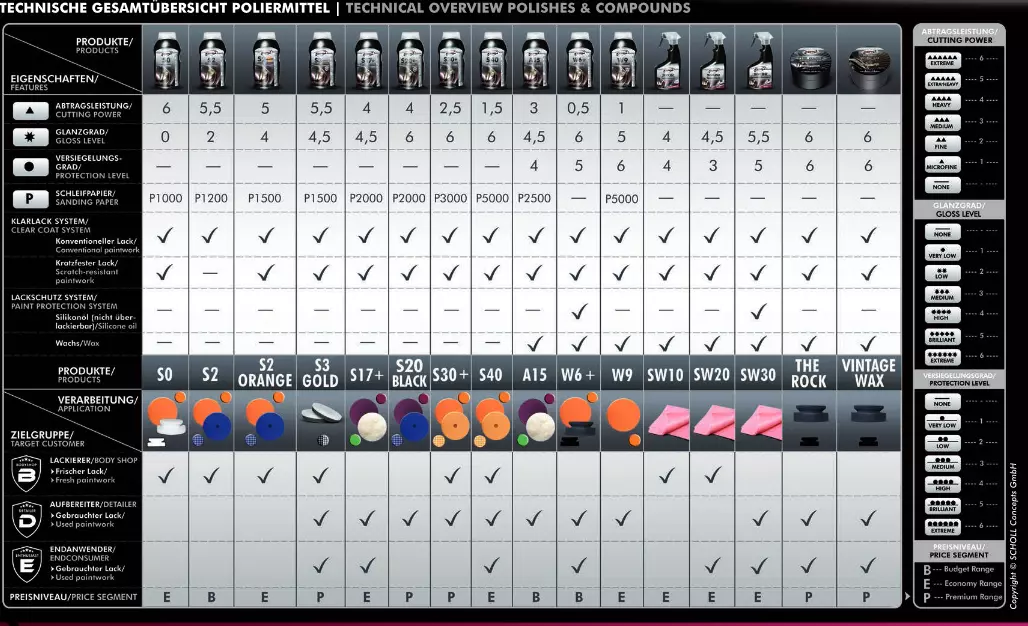Click the Endanwender Endconsumer E badge
1028x626 pixels.
pos(27,564)
